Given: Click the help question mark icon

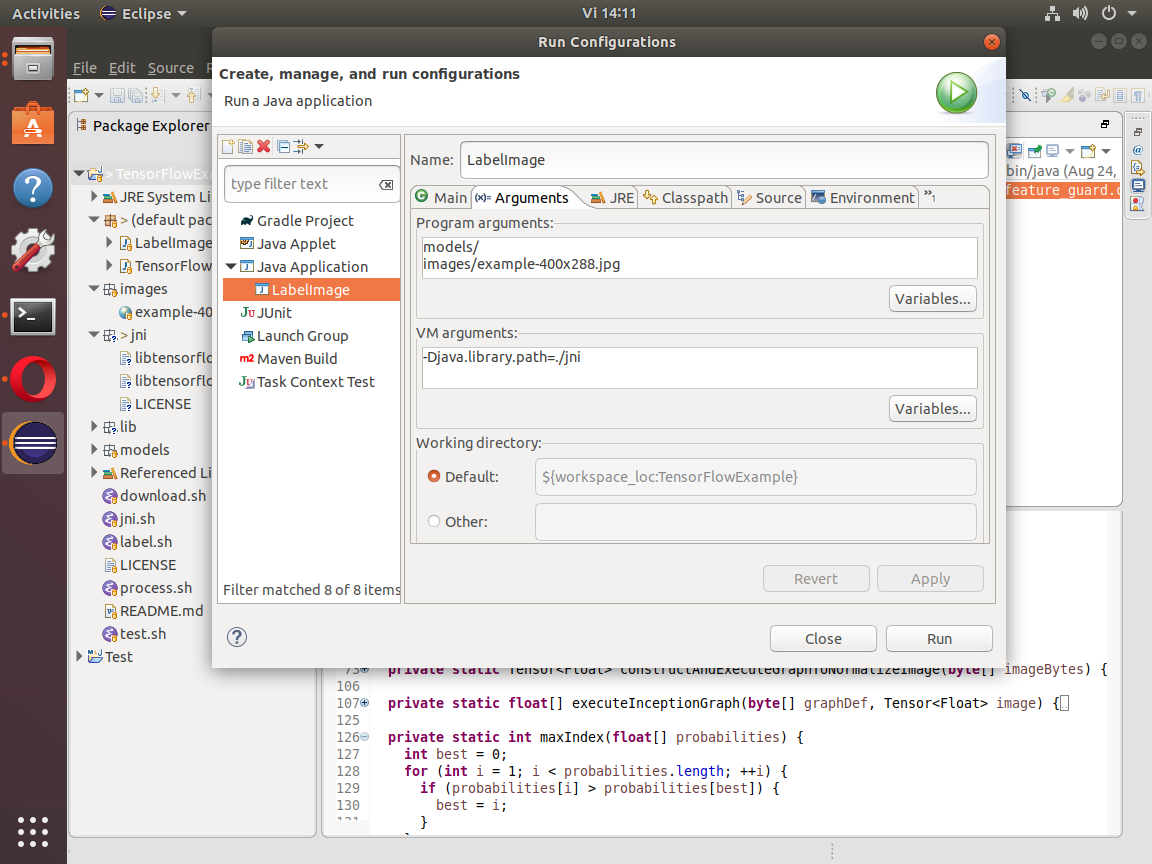Looking at the screenshot, I should [x=237, y=638].
